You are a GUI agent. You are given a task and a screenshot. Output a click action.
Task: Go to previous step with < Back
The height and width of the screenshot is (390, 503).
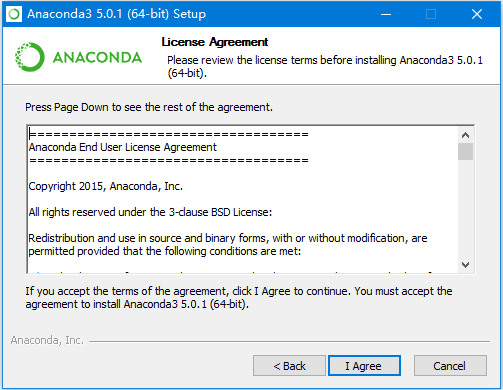click(x=289, y=366)
